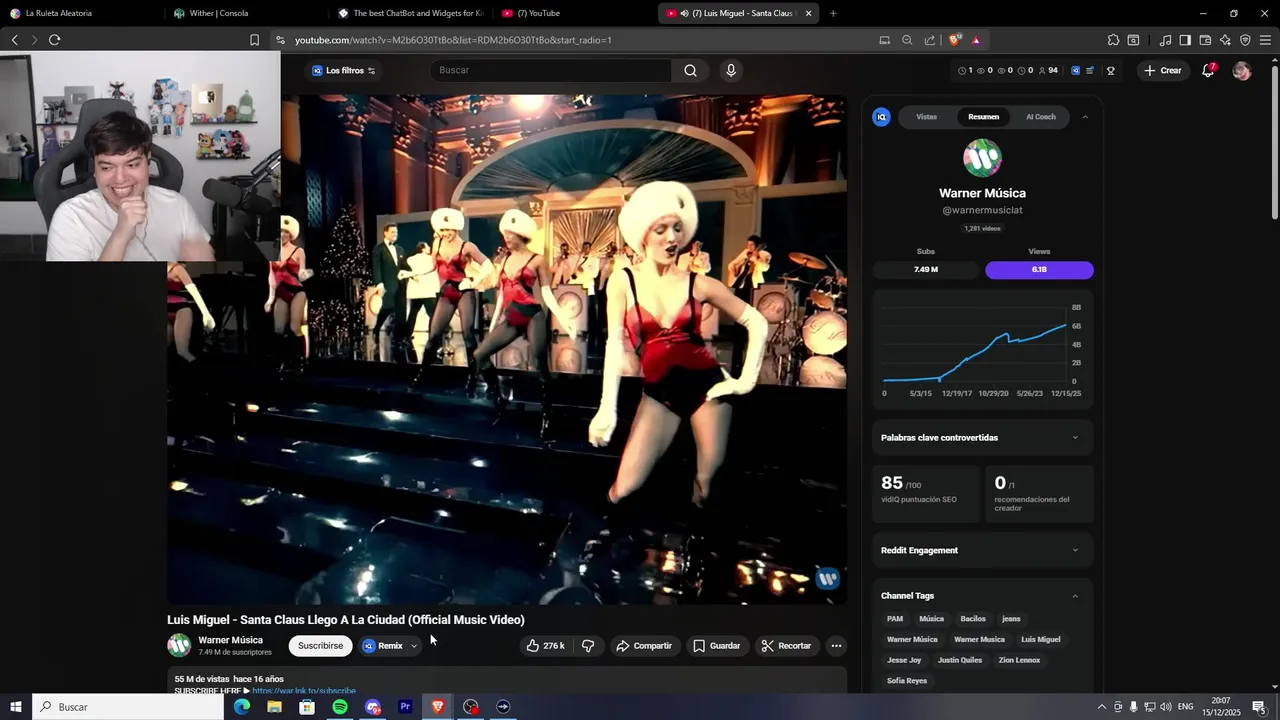Start voice search with microphone icon
1280x720 pixels.
[731, 70]
